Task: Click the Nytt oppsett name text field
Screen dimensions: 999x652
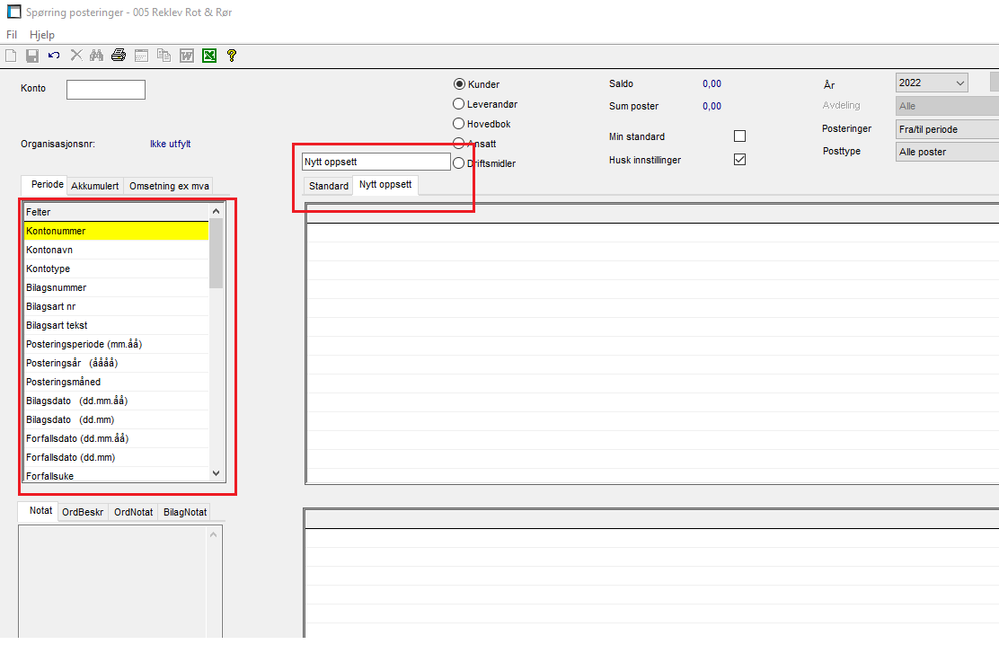Action: 376,161
